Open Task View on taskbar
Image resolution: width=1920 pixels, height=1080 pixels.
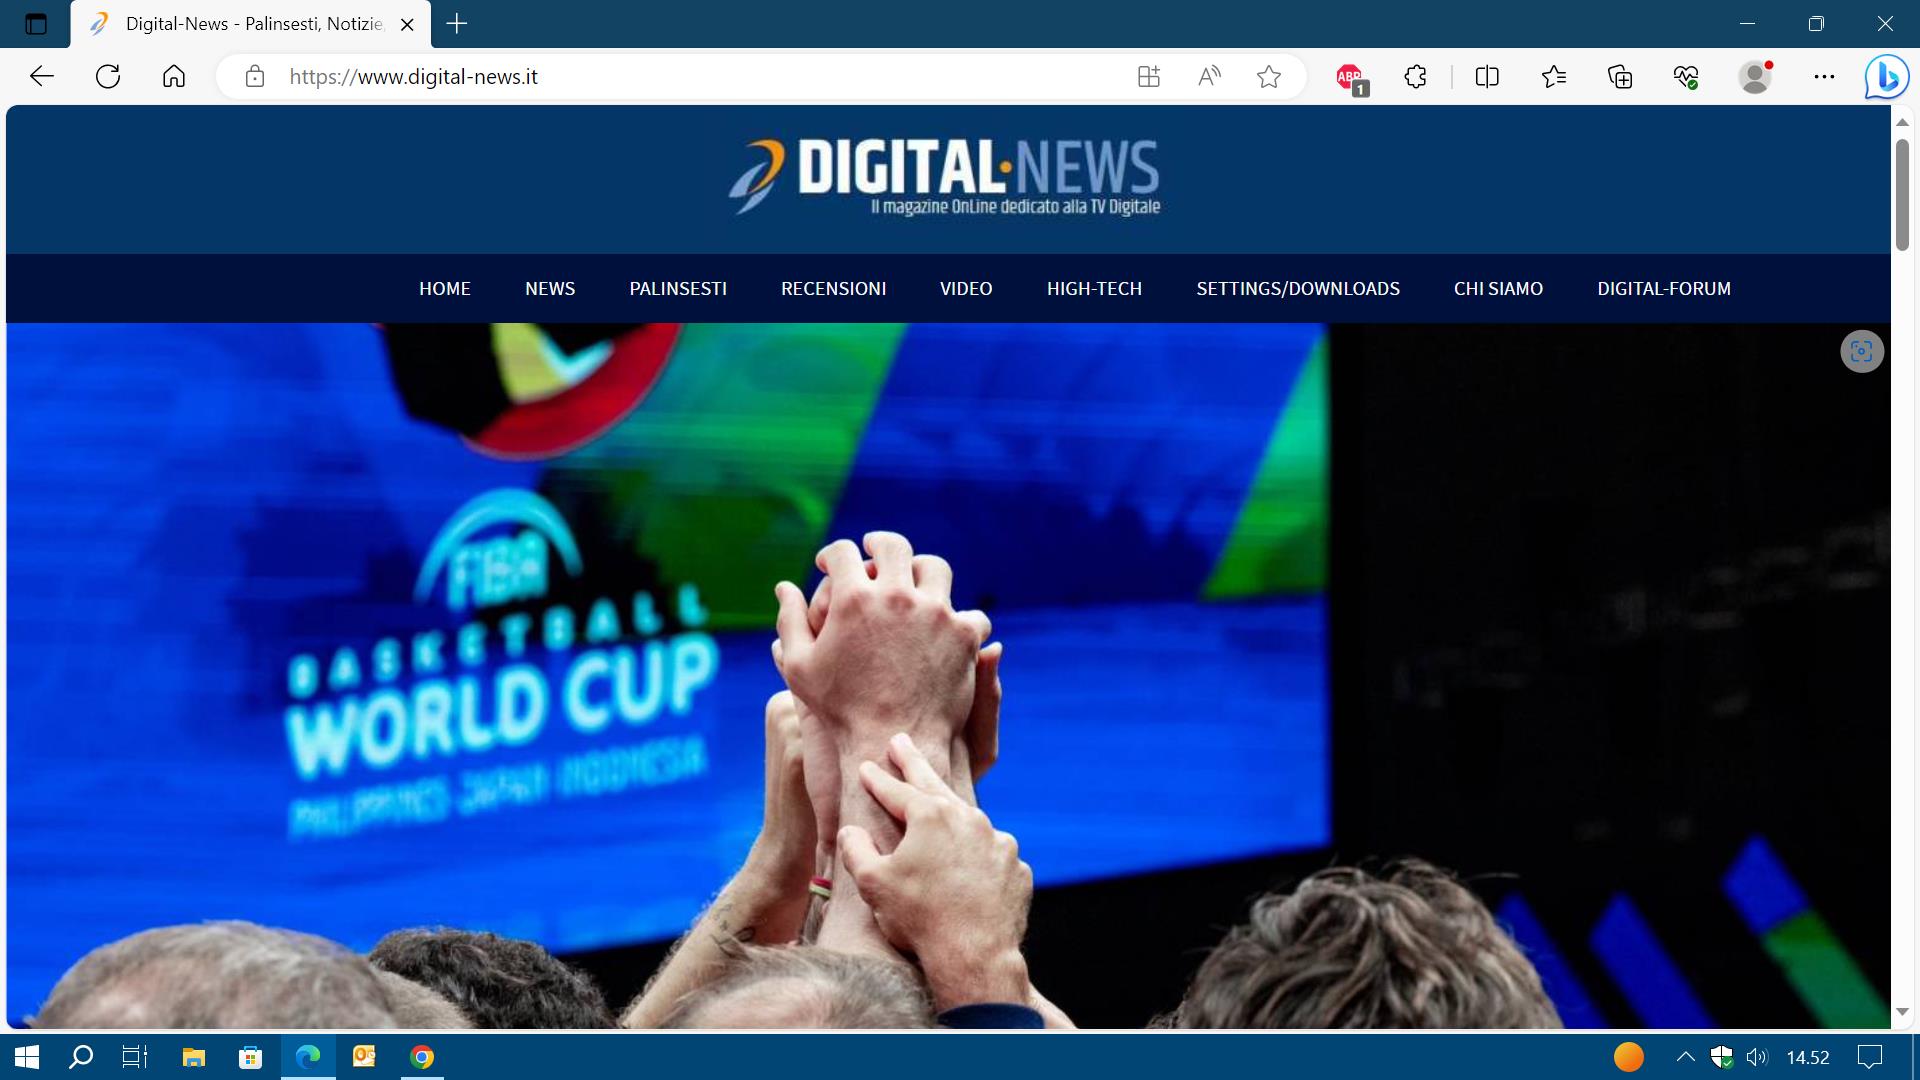(135, 1057)
